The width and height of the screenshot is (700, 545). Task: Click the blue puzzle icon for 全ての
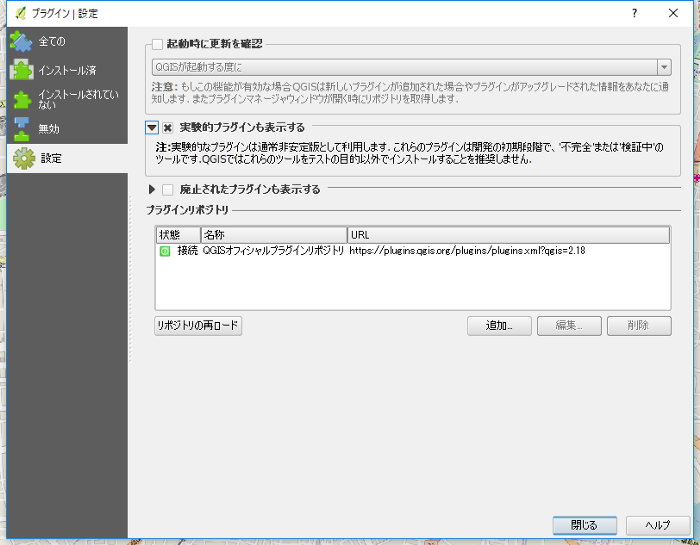tap(21, 42)
